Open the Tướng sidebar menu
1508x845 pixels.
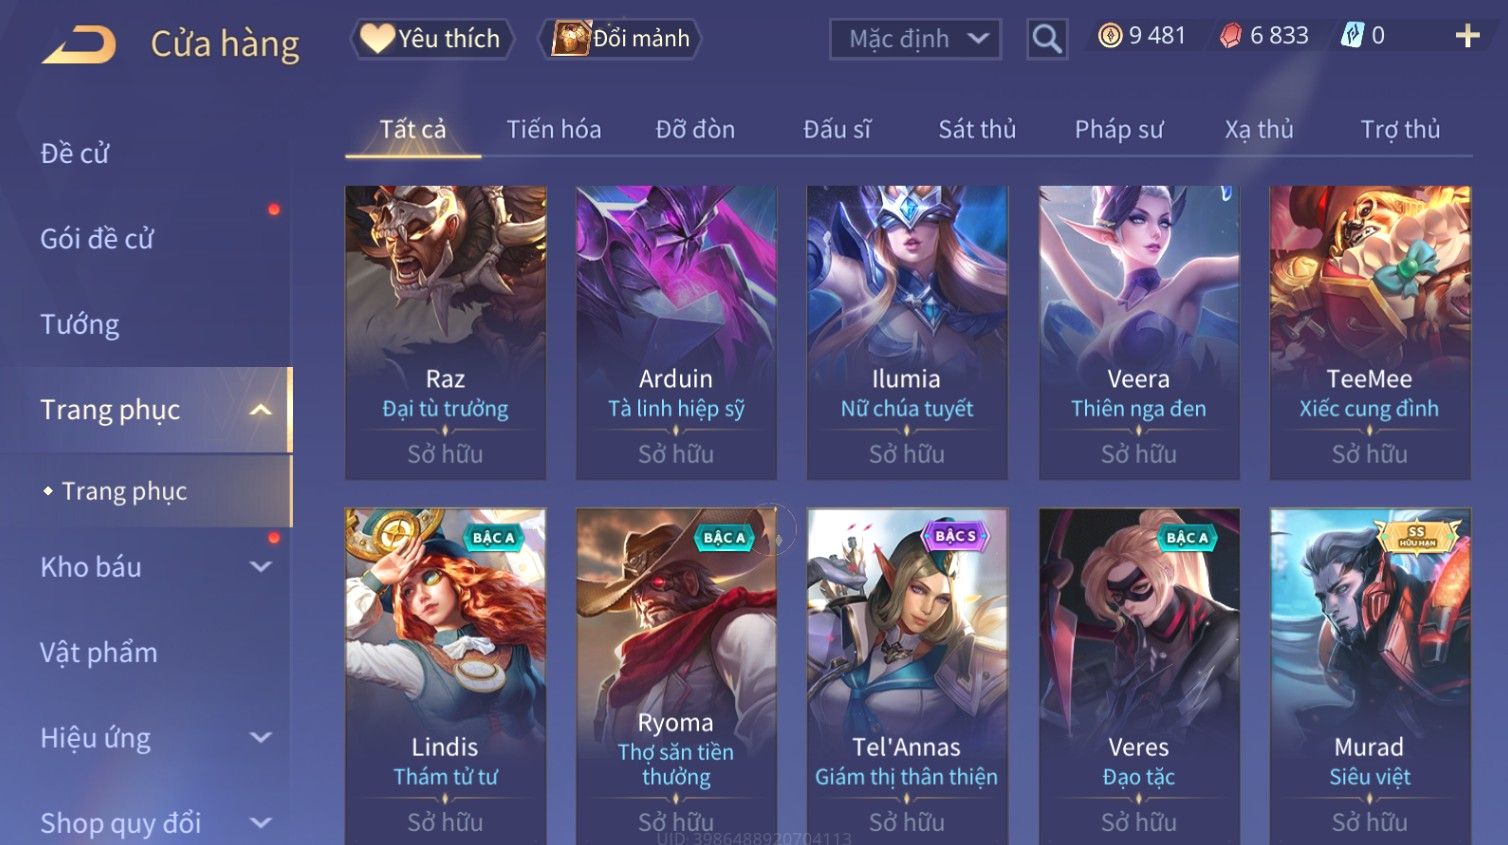pyautogui.click(x=80, y=325)
